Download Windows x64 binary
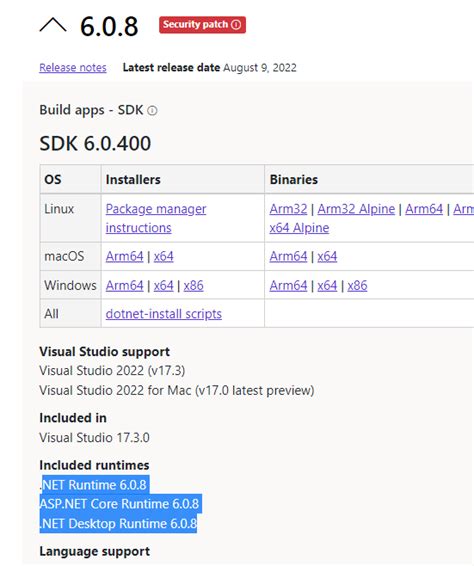This screenshot has height=566, width=474. [327, 286]
